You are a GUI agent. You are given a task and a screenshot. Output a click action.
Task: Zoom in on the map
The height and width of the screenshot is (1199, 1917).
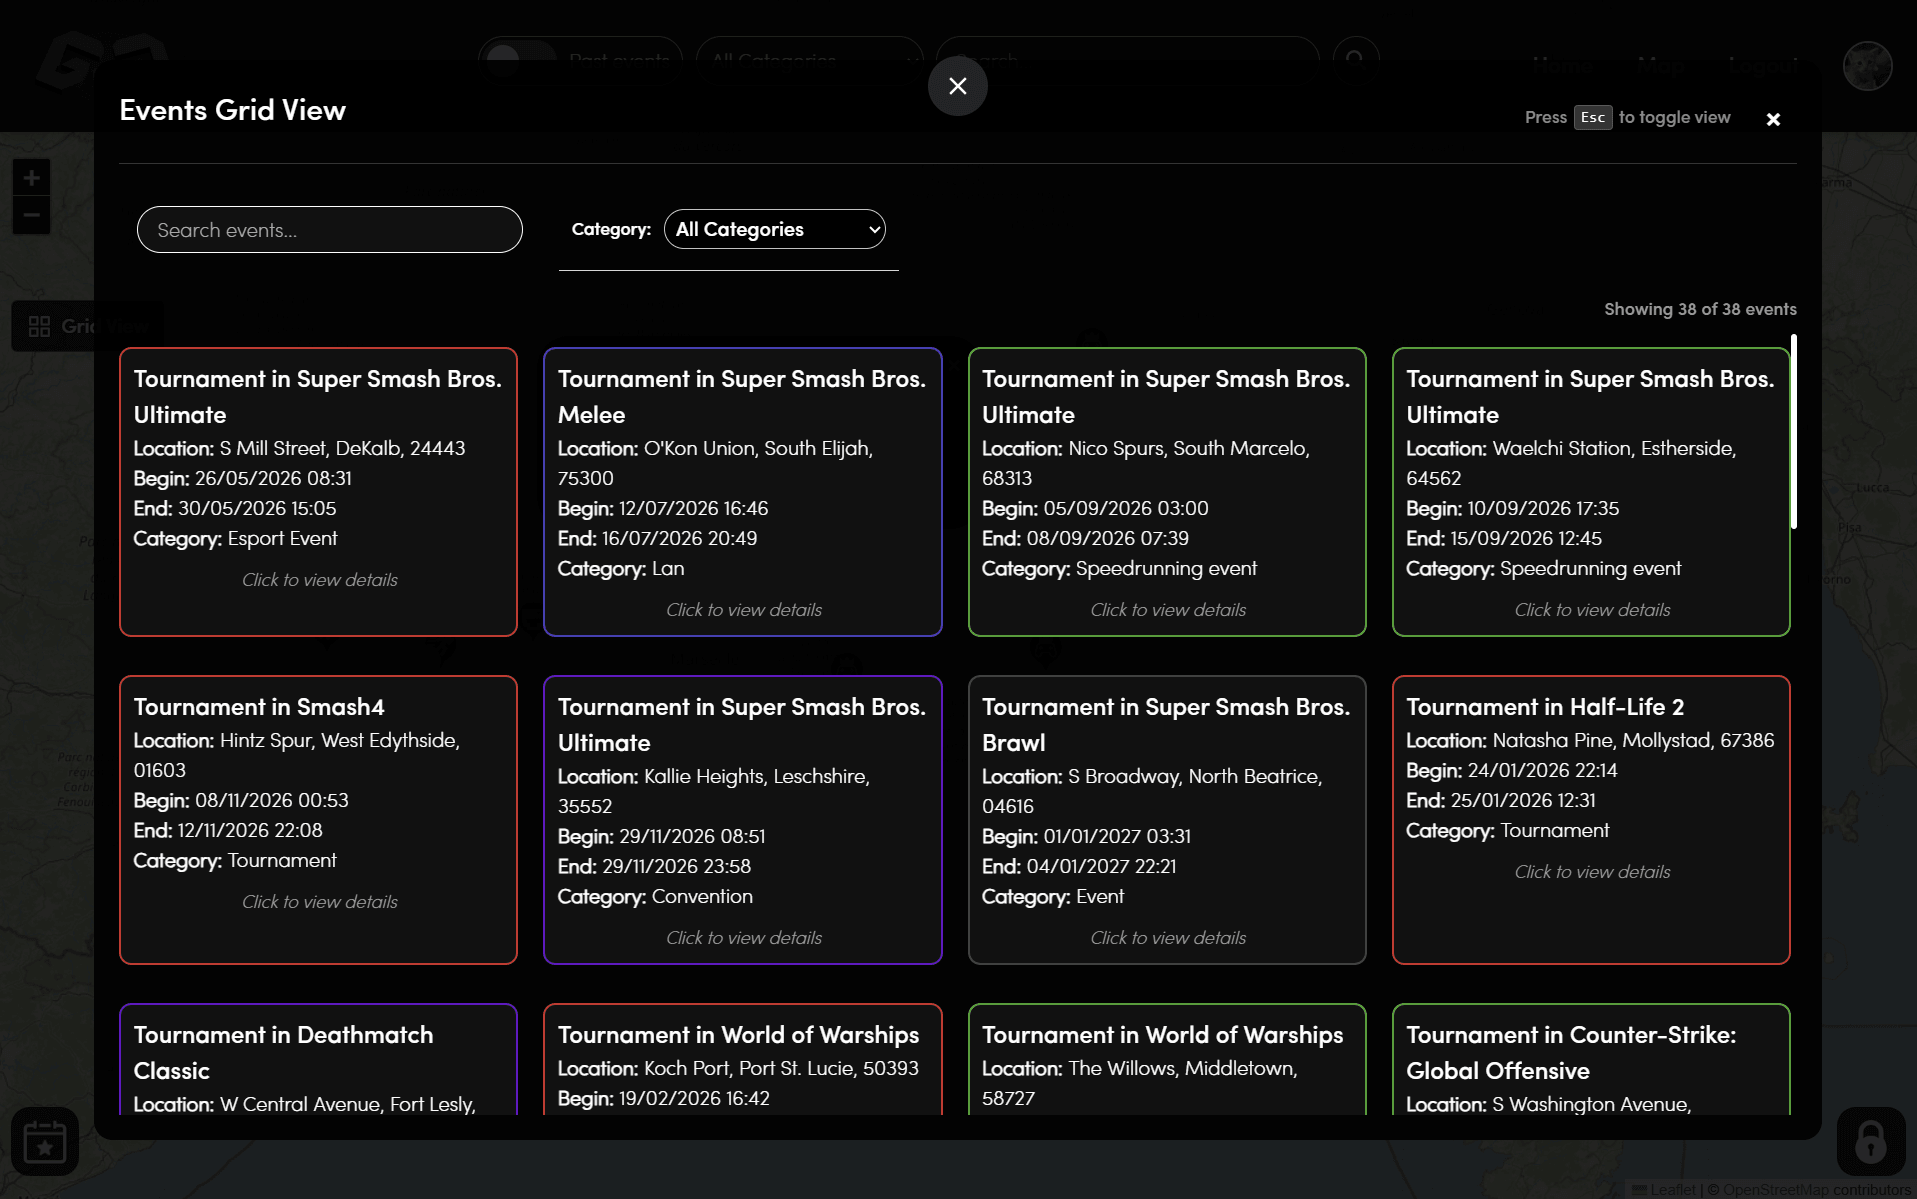tap(31, 178)
